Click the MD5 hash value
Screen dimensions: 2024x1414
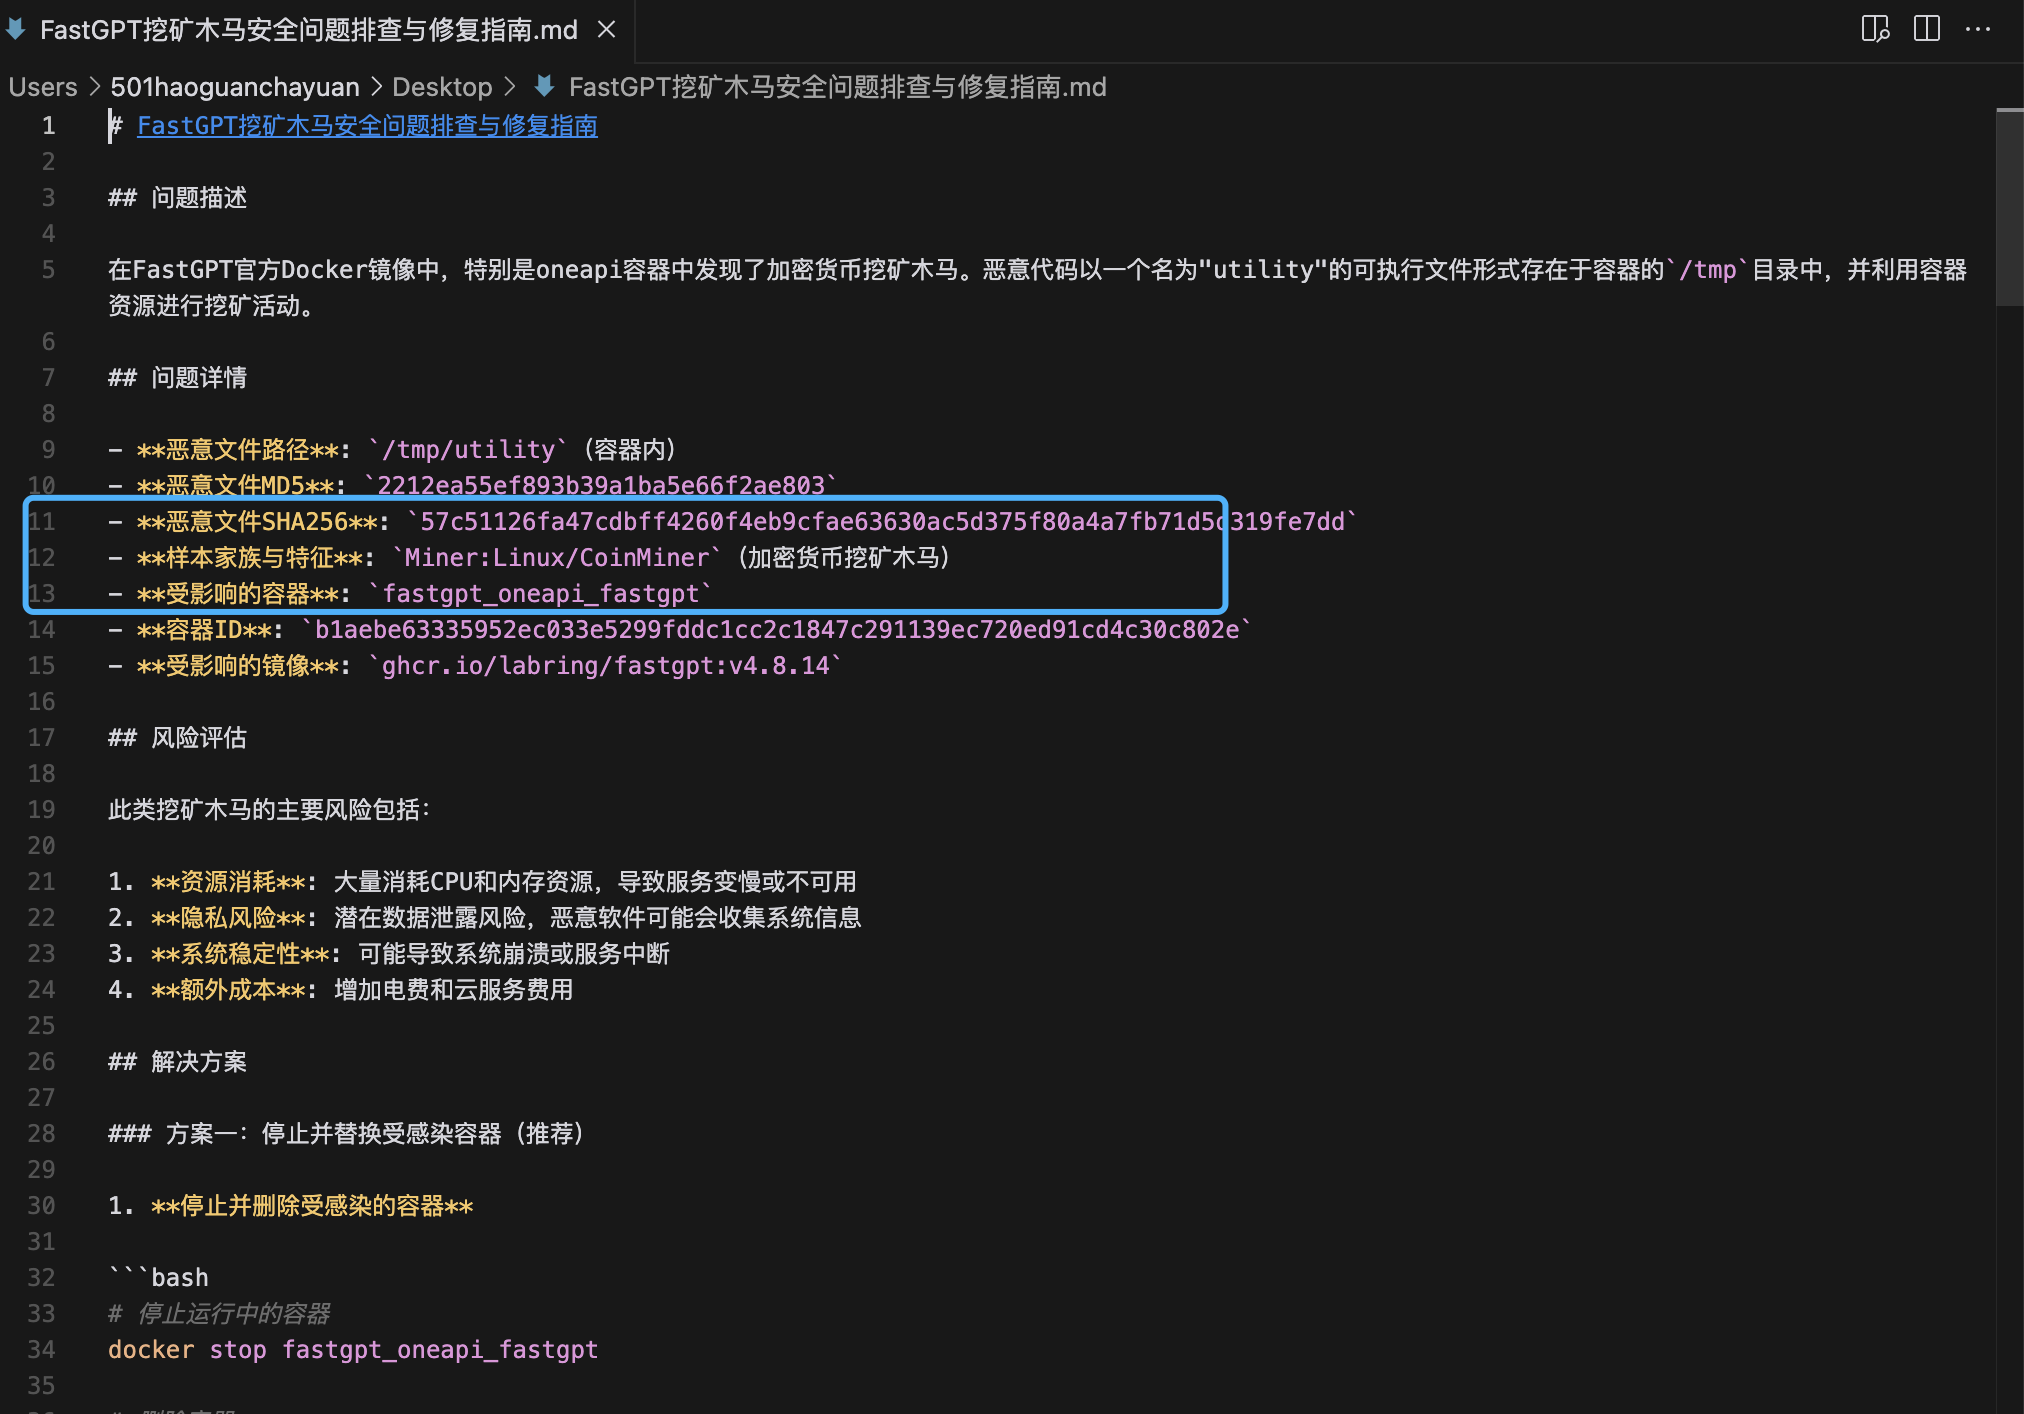pyautogui.click(x=601, y=486)
